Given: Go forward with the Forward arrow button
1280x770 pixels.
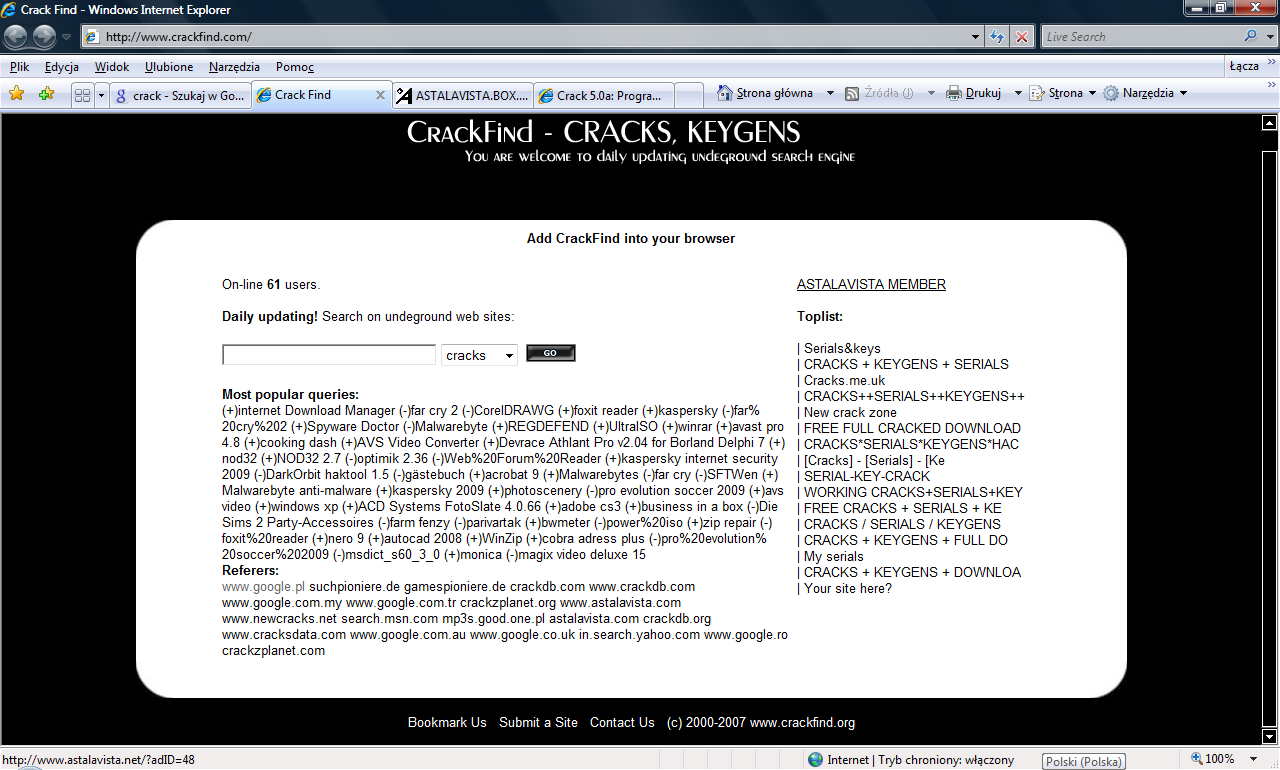Looking at the screenshot, I should click(x=44, y=37).
